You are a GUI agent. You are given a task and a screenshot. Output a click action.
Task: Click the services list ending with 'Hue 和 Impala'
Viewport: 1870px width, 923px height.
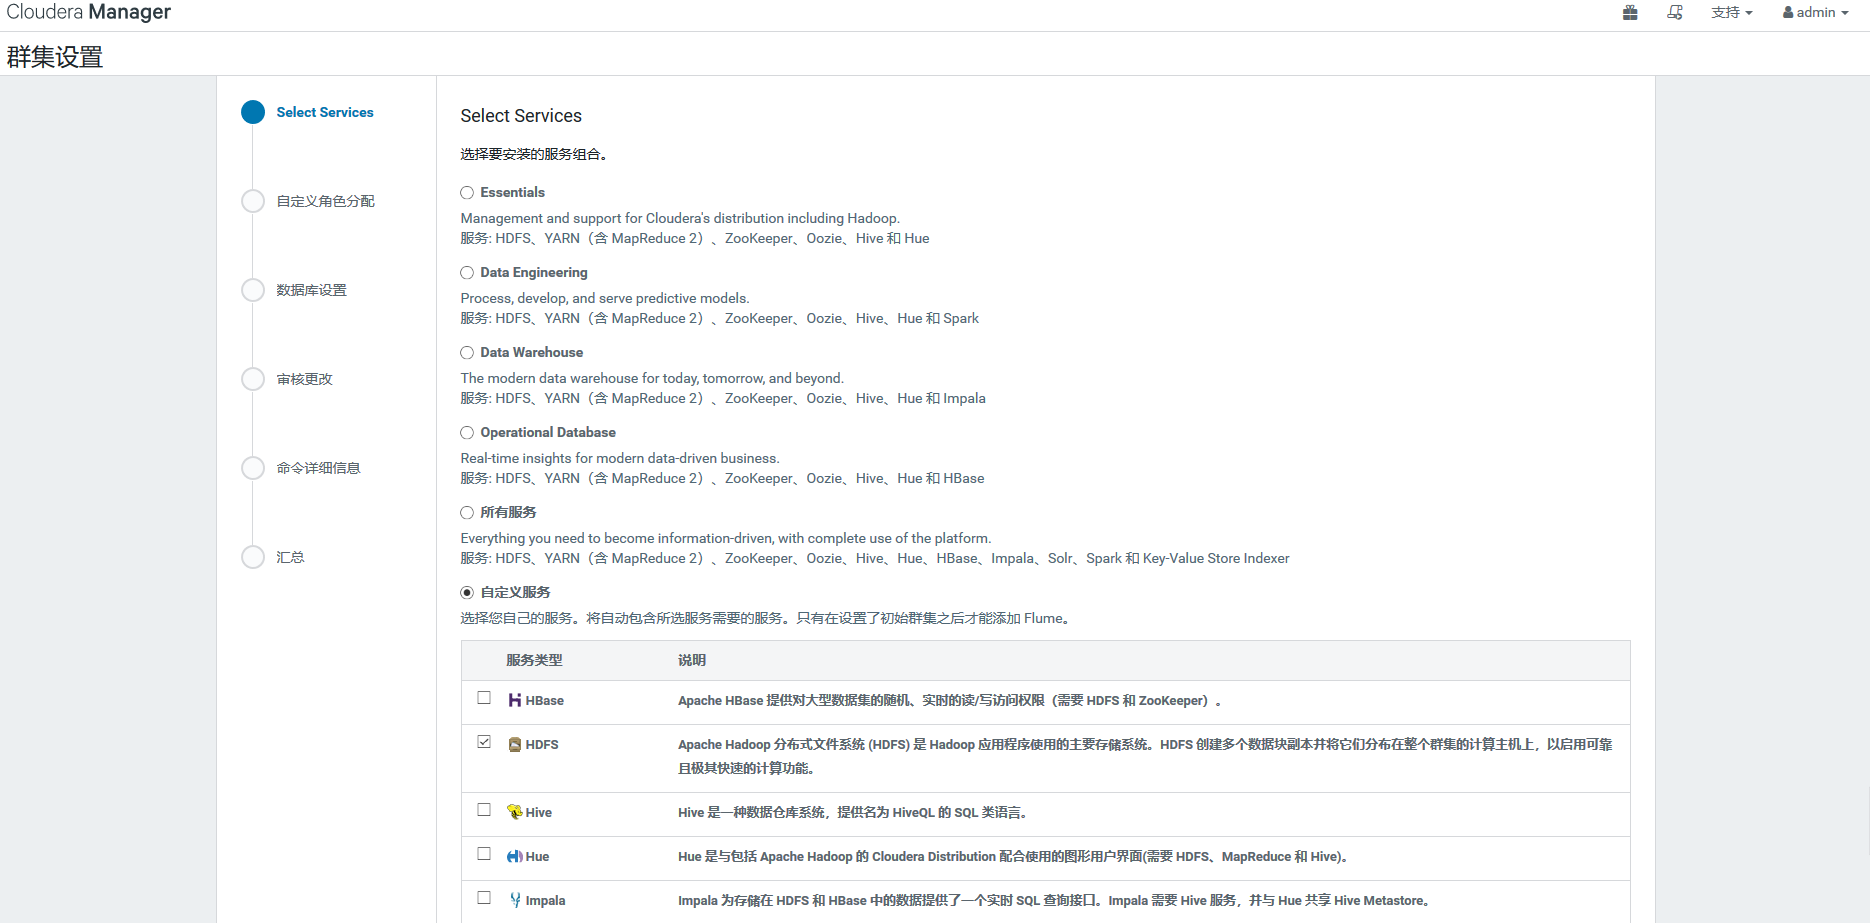(723, 398)
